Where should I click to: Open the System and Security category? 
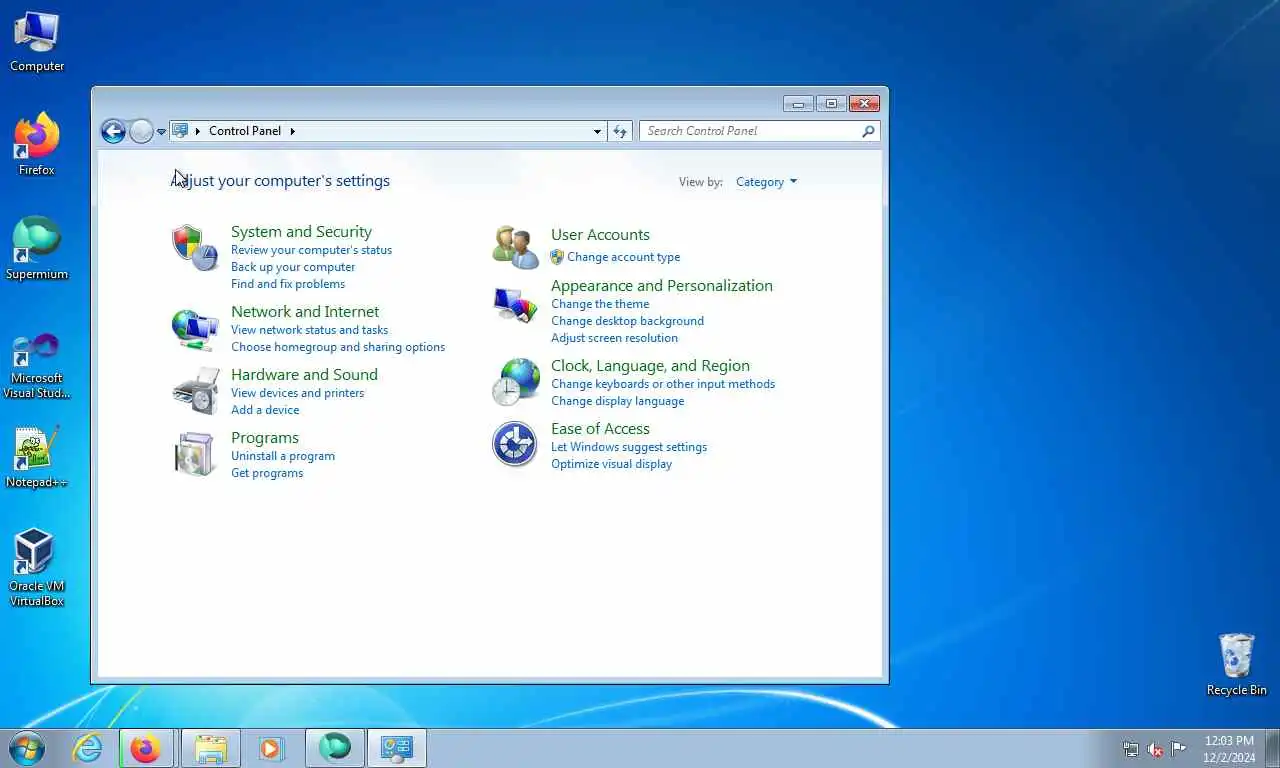301,232
